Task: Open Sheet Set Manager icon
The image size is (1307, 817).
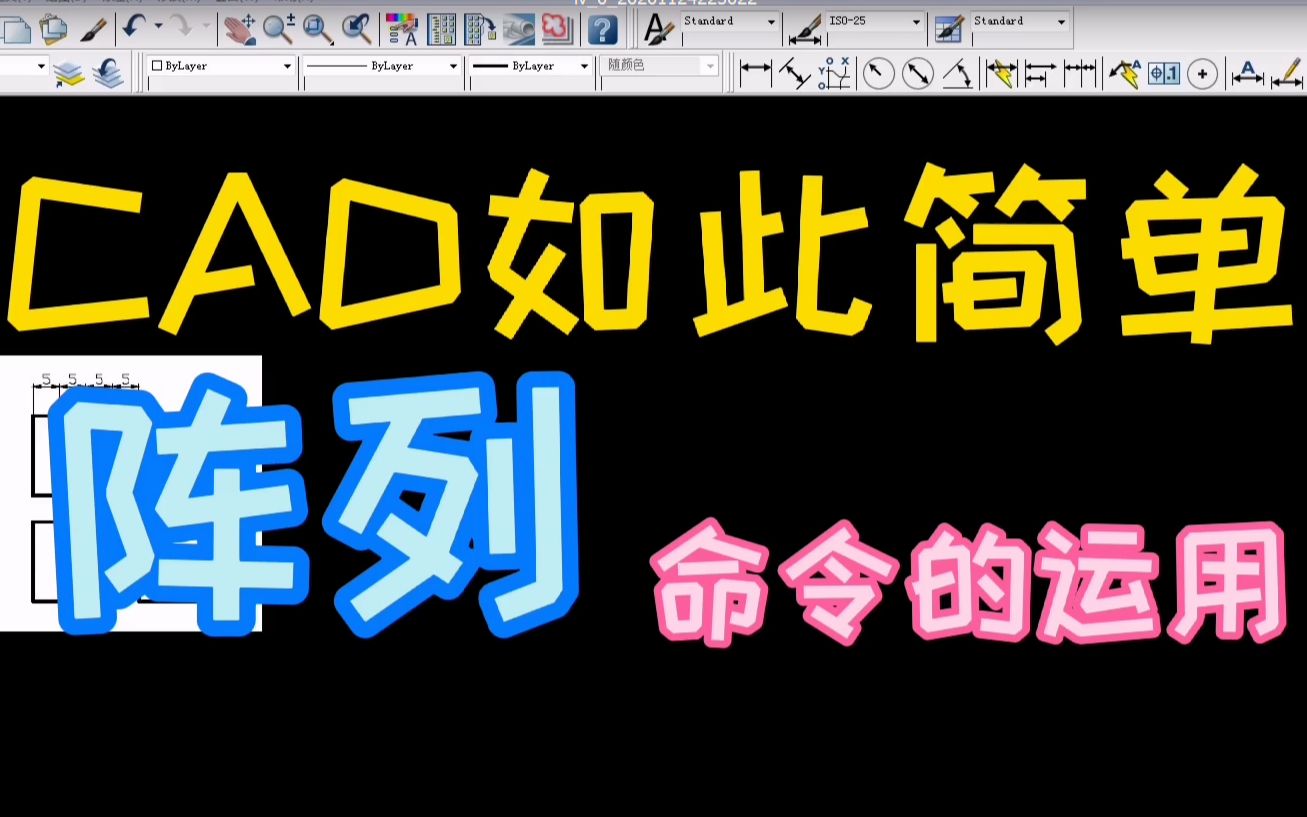Action: tap(519, 30)
